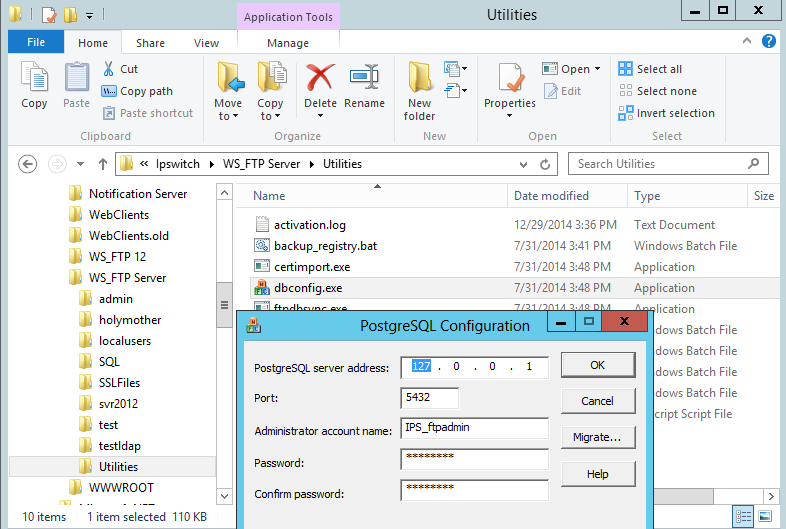Select the dbconfig.exe file

[308, 288]
